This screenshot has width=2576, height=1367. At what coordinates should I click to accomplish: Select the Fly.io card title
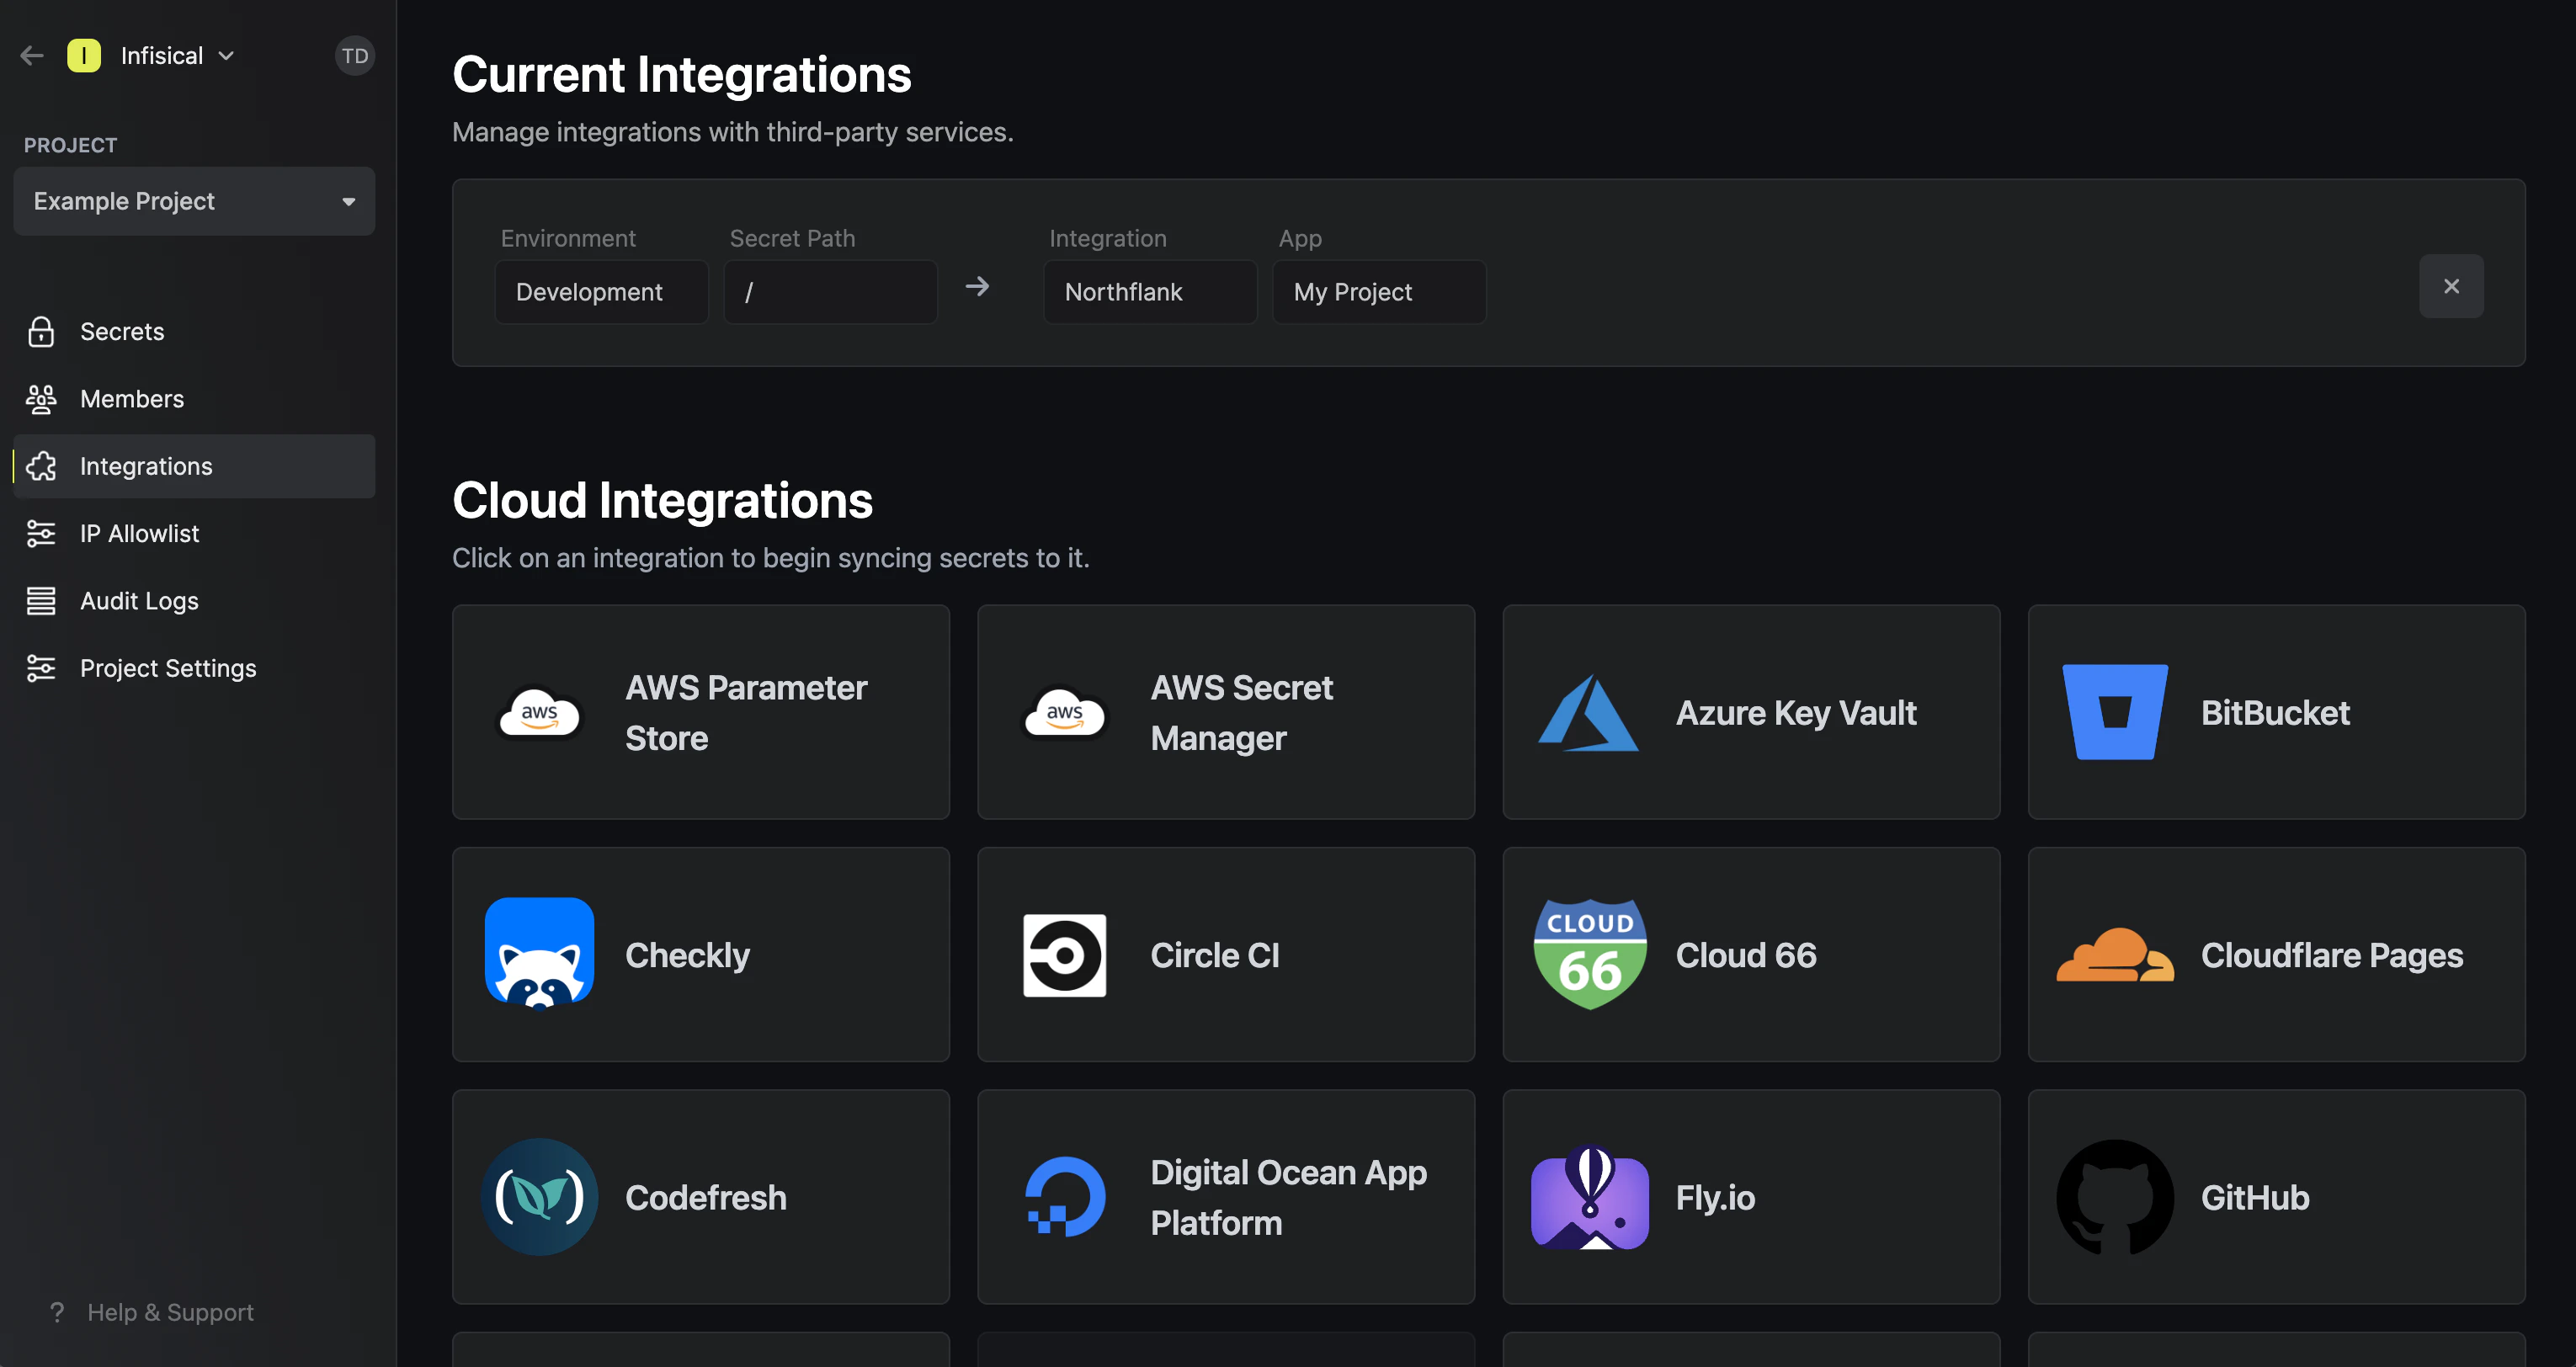tap(1715, 1197)
